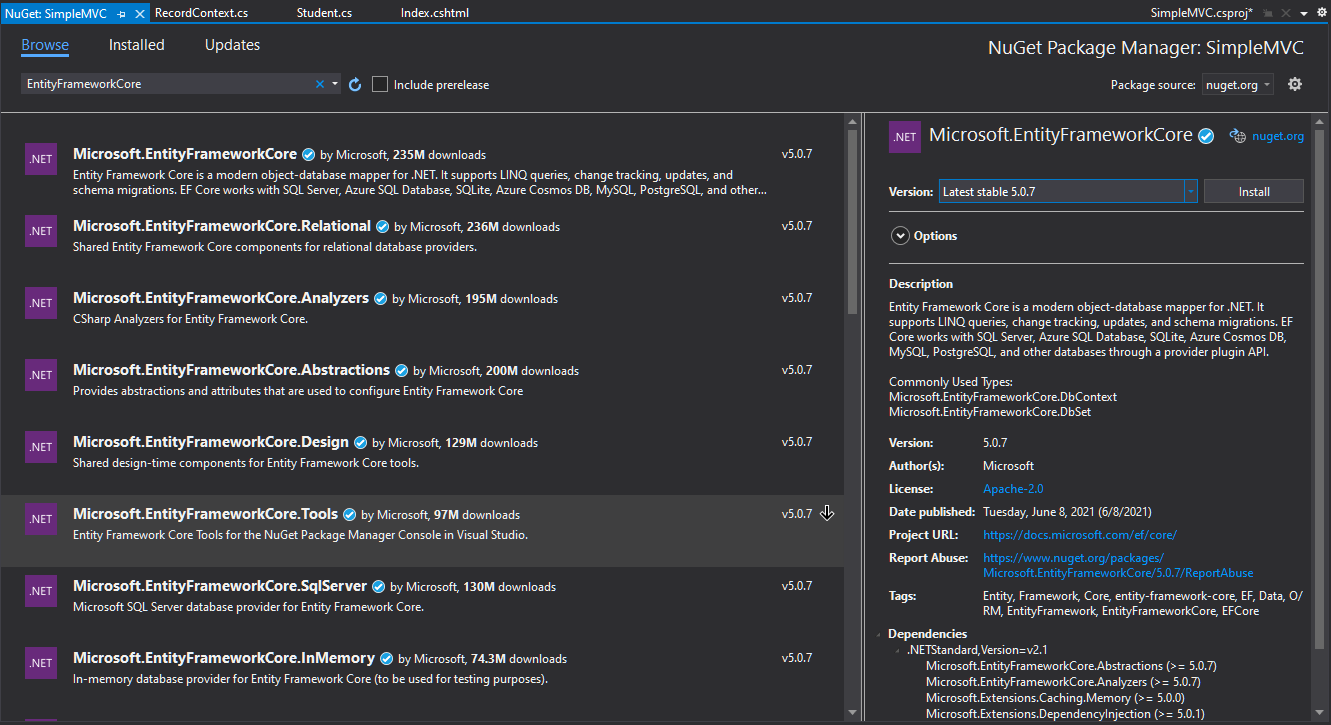Click the large .NET icon in details pane
1331x725 pixels.
click(x=905, y=137)
